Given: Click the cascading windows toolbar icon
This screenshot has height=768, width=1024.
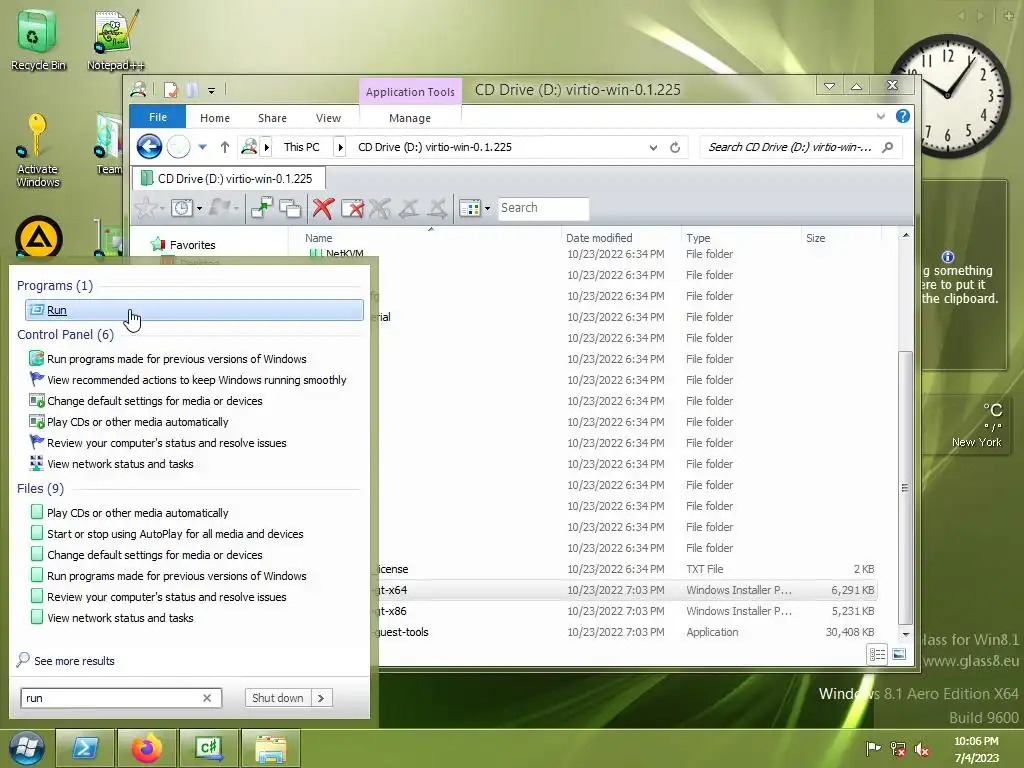Looking at the screenshot, I should pos(290,208).
